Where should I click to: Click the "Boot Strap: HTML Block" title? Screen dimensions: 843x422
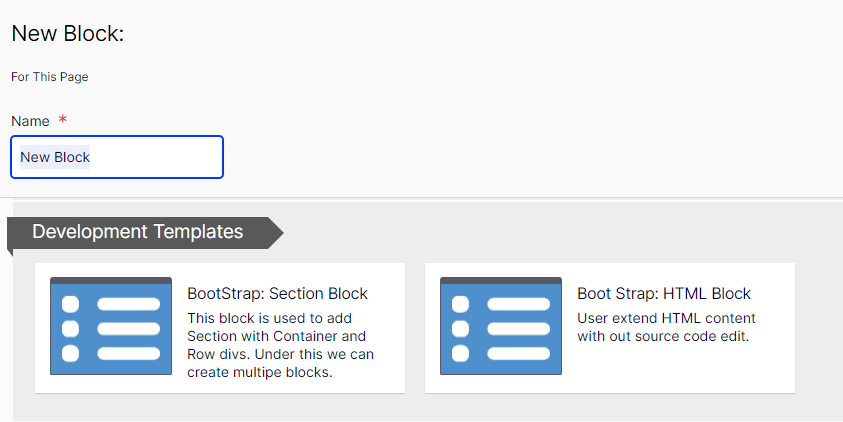pyautogui.click(x=663, y=294)
